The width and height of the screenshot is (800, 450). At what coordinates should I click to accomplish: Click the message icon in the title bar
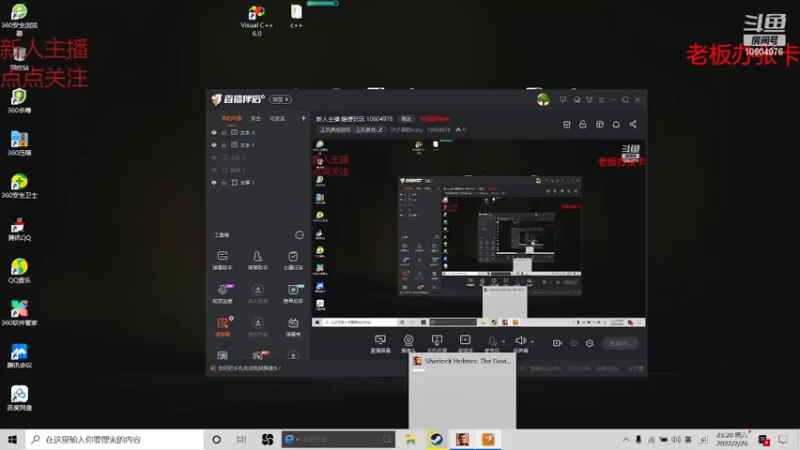coord(563,99)
